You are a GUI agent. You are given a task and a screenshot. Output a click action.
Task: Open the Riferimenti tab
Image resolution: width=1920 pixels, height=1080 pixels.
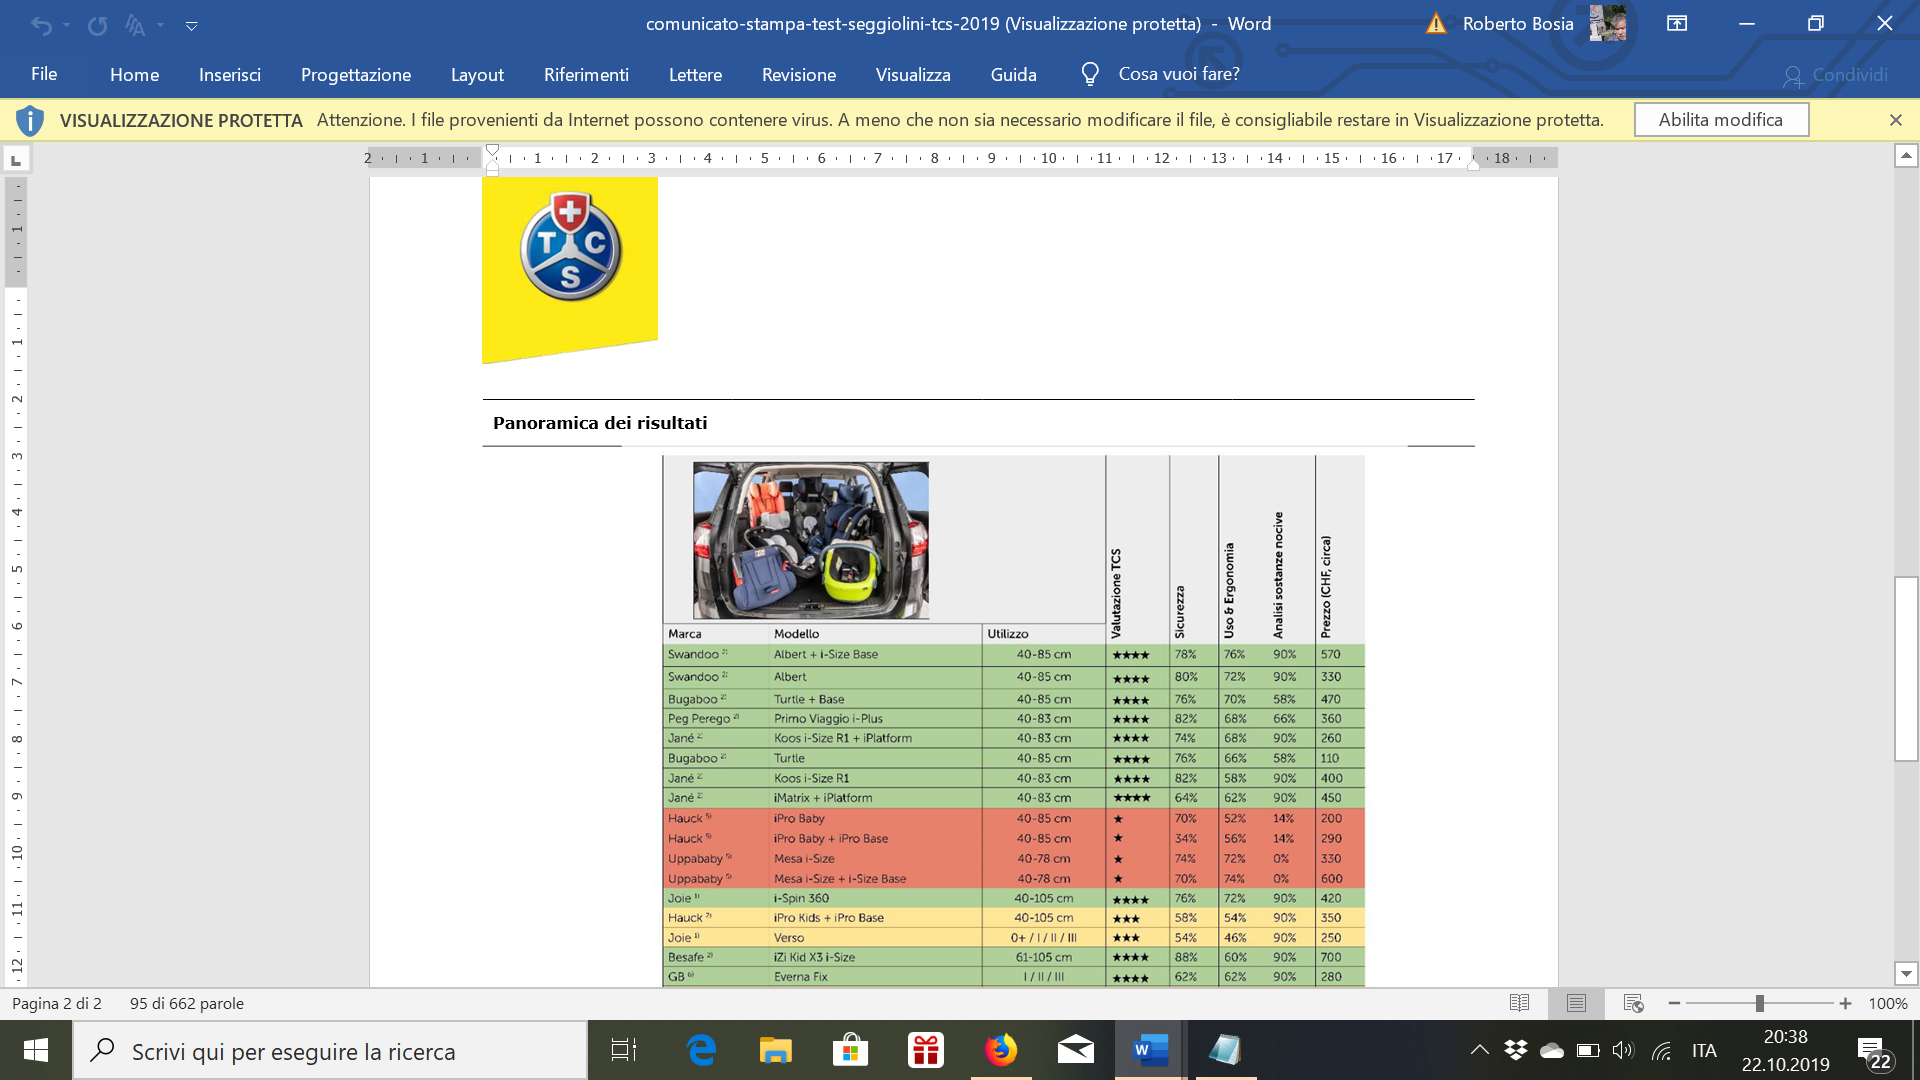coord(586,74)
